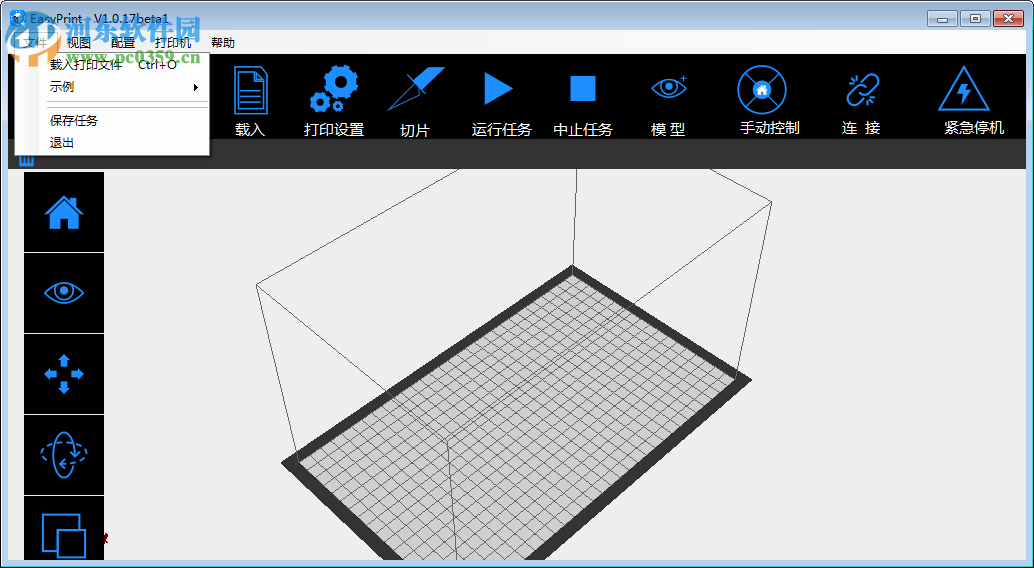Select the 切片 slice knife icon
The image size is (1034, 568).
[415, 88]
